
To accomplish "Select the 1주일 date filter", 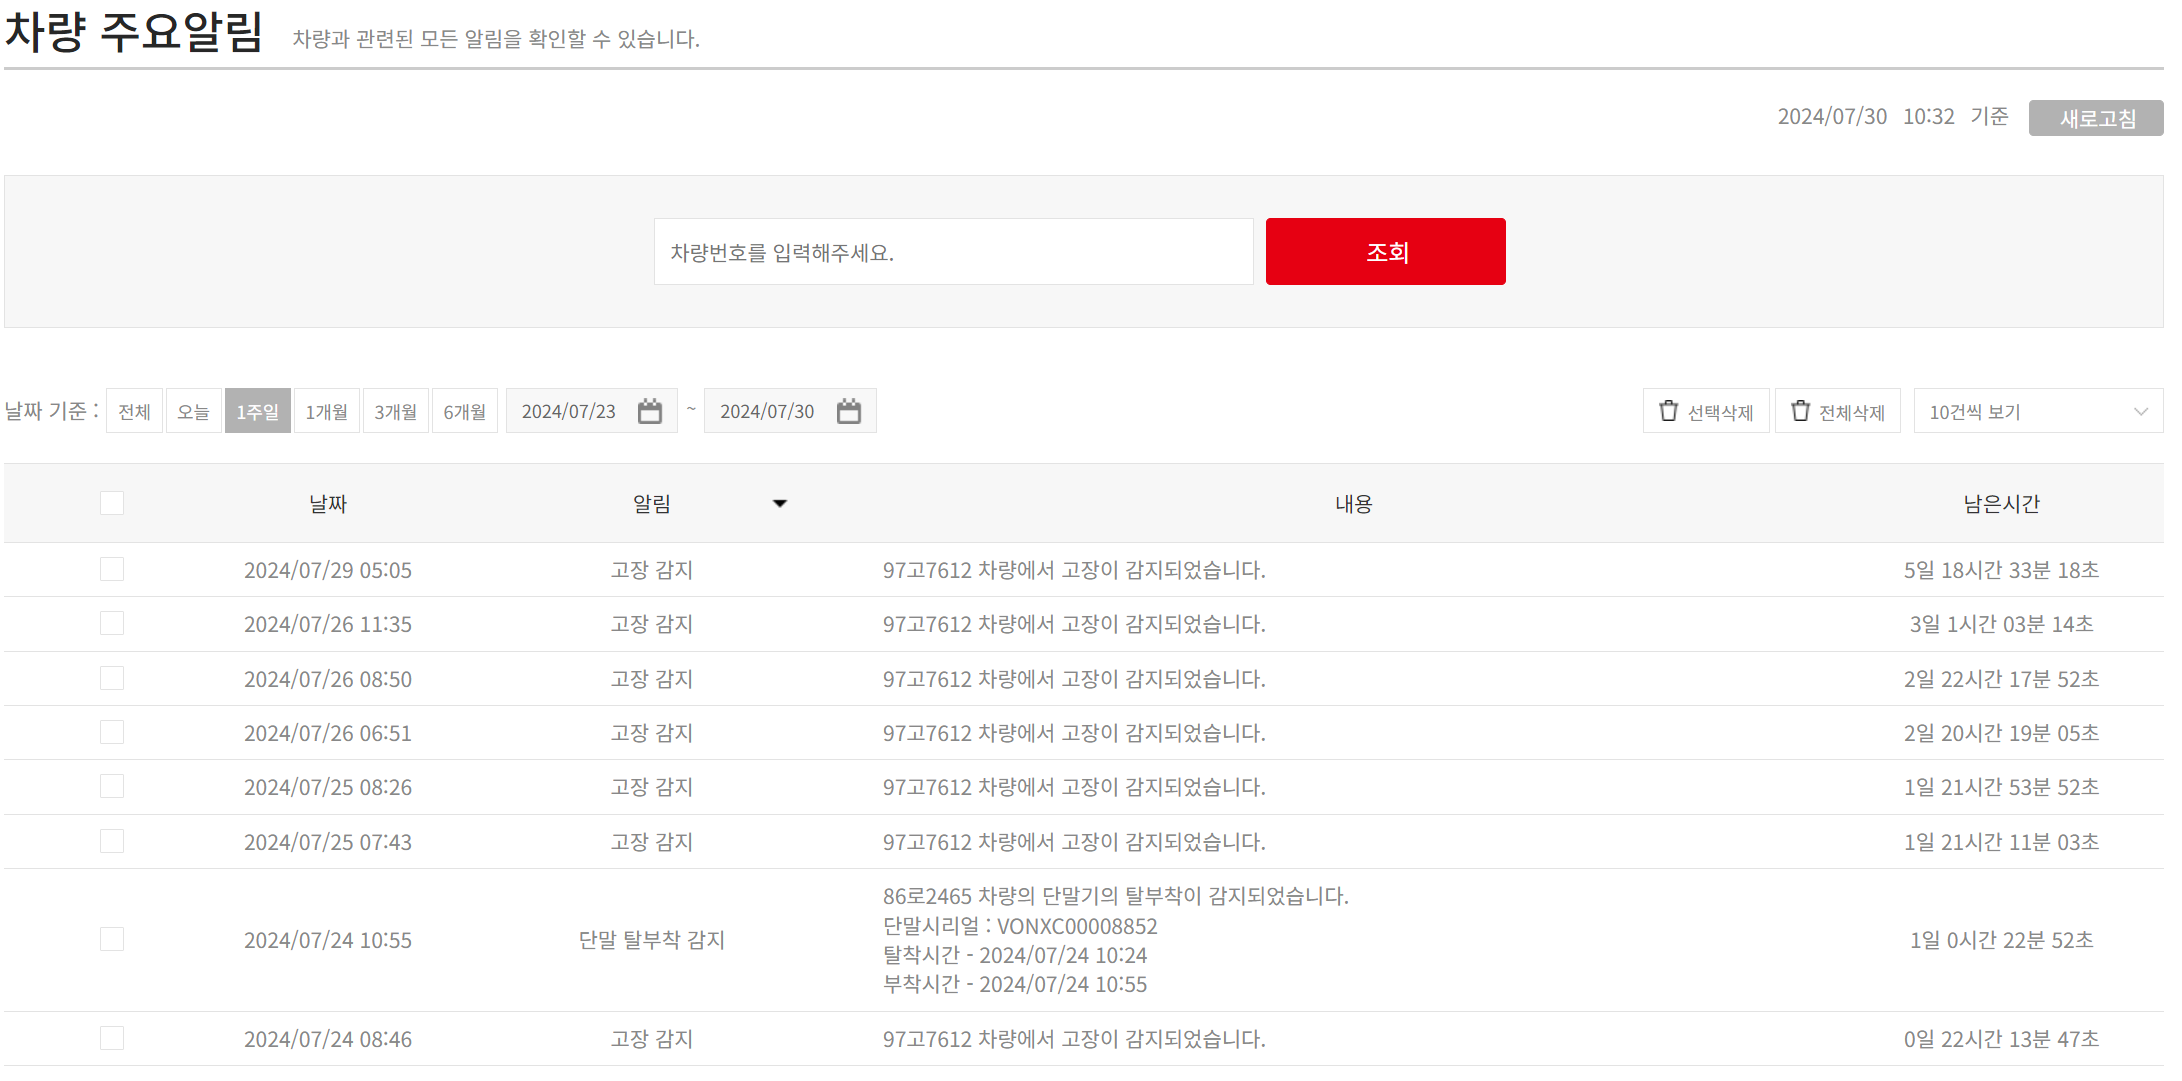I will tap(258, 411).
